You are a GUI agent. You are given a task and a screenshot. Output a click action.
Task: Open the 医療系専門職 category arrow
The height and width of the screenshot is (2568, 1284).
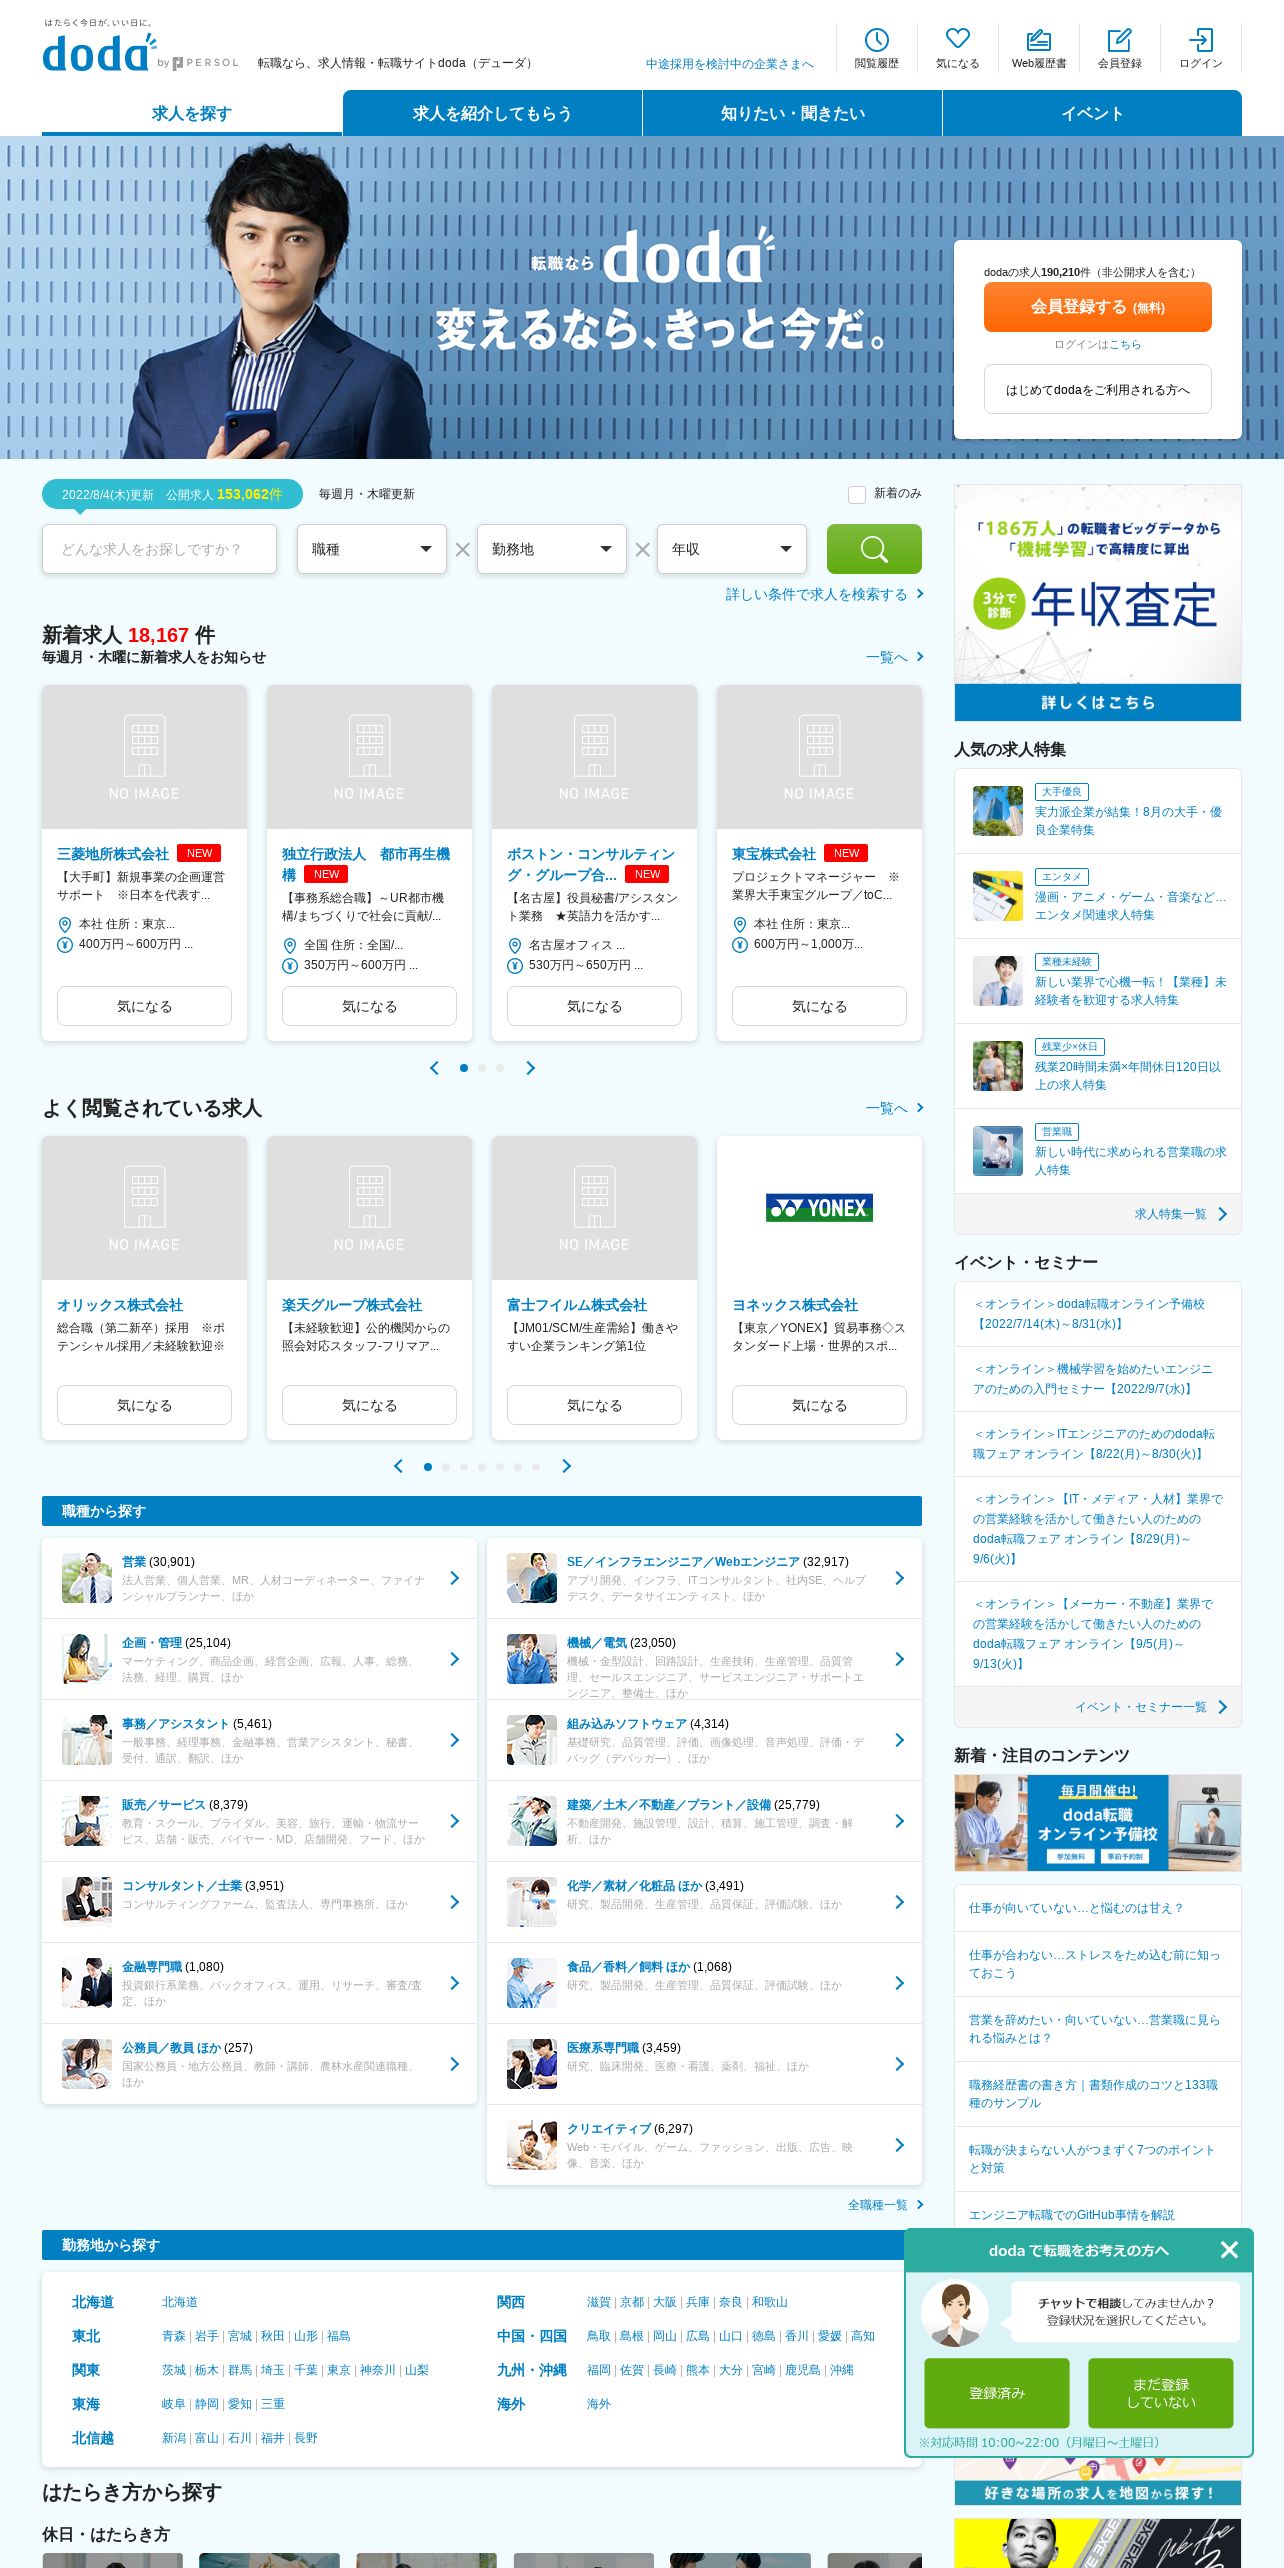[x=900, y=2064]
